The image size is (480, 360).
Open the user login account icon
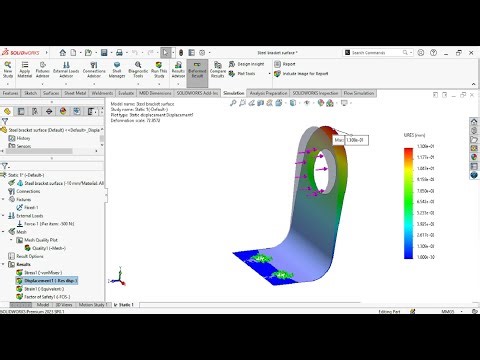[421, 53]
